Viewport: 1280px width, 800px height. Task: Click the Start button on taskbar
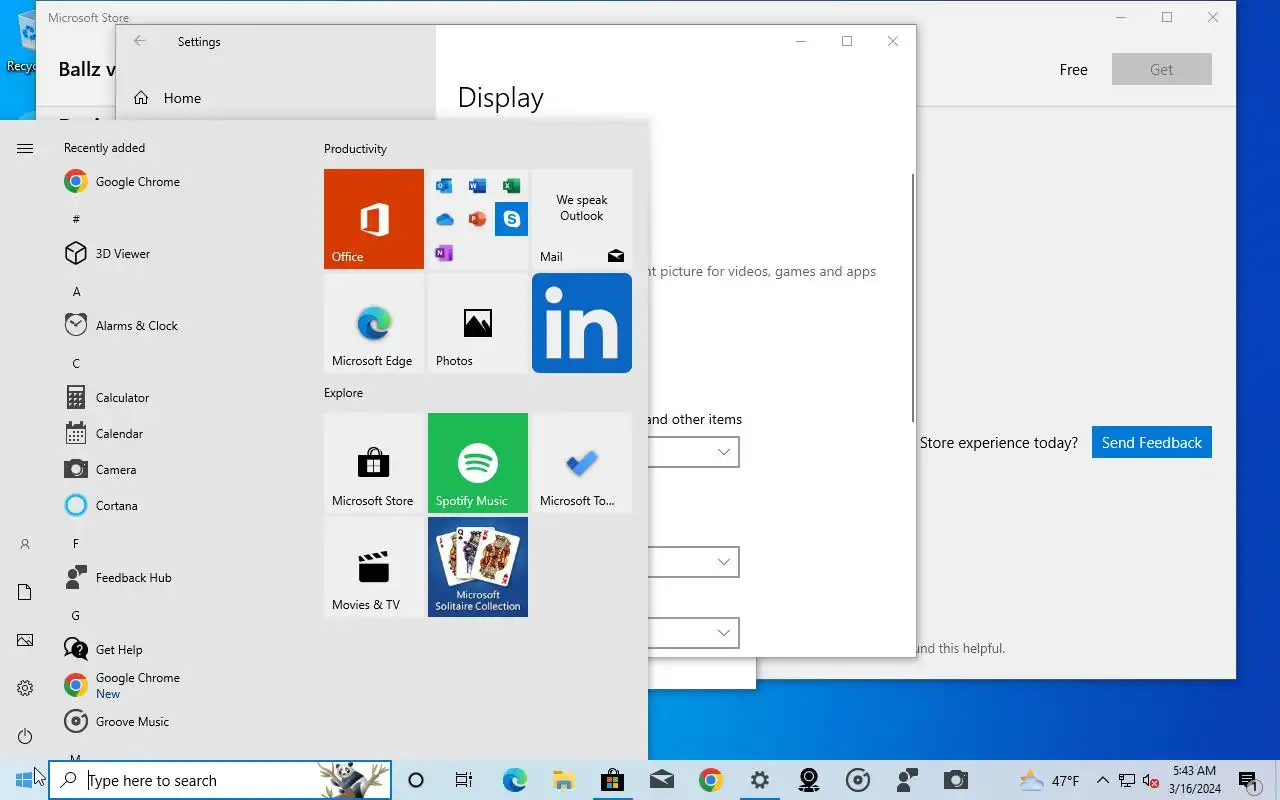pos(24,780)
